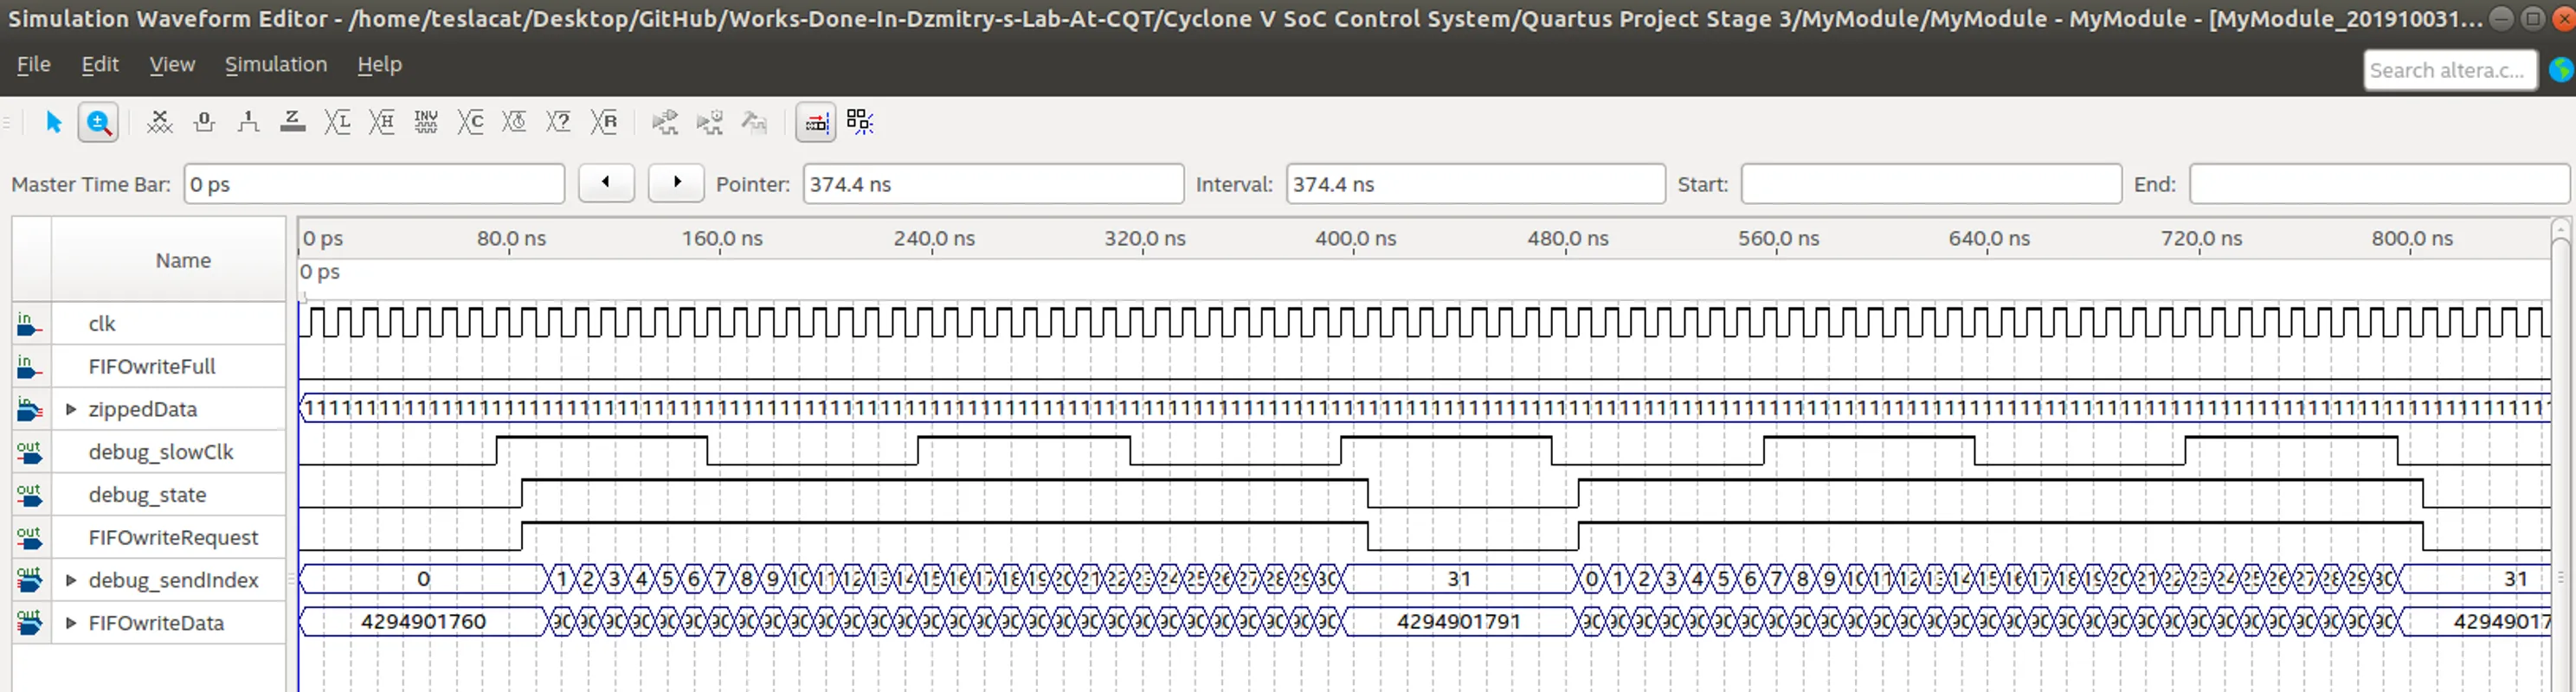The height and width of the screenshot is (692, 2576).
Task: Open the File menu
Action: (x=34, y=64)
